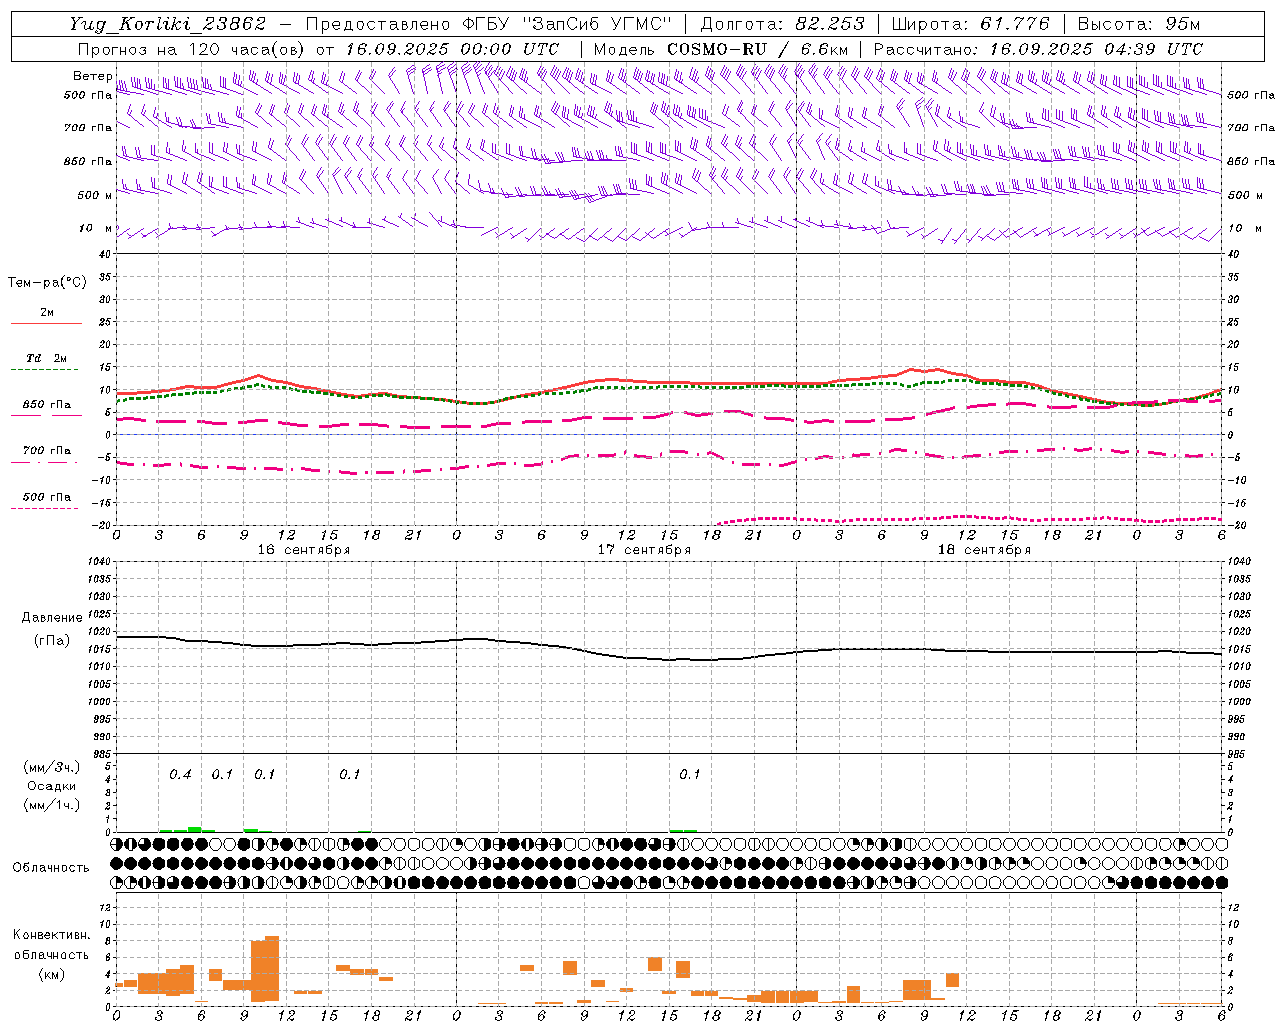Click the 850 гПа temperature legend entry
The height and width of the screenshot is (1024, 1280).
pyautogui.click(x=47, y=405)
